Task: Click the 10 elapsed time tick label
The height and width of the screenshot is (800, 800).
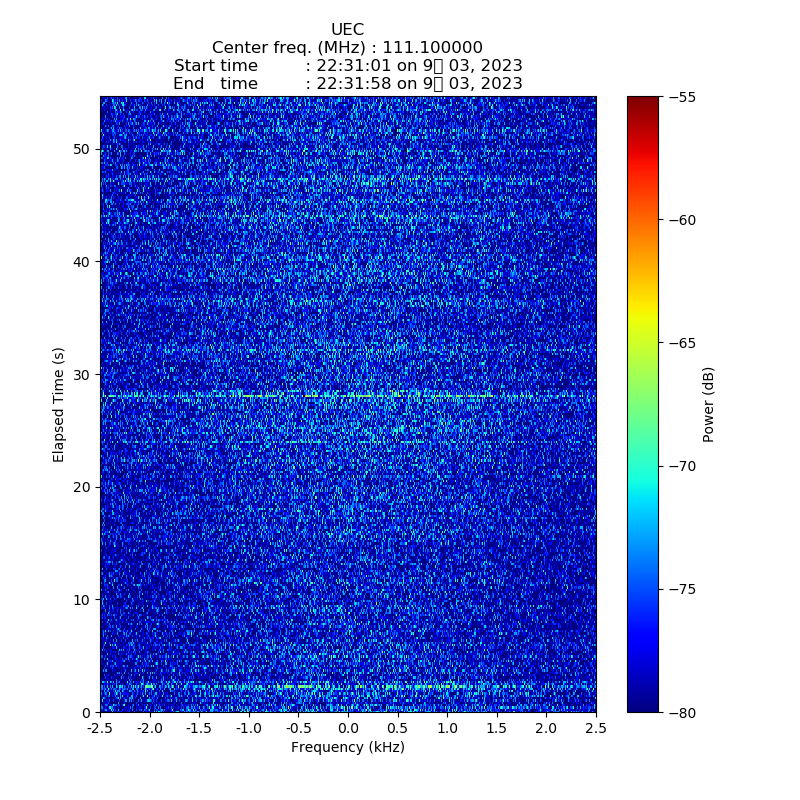Action: [80, 600]
